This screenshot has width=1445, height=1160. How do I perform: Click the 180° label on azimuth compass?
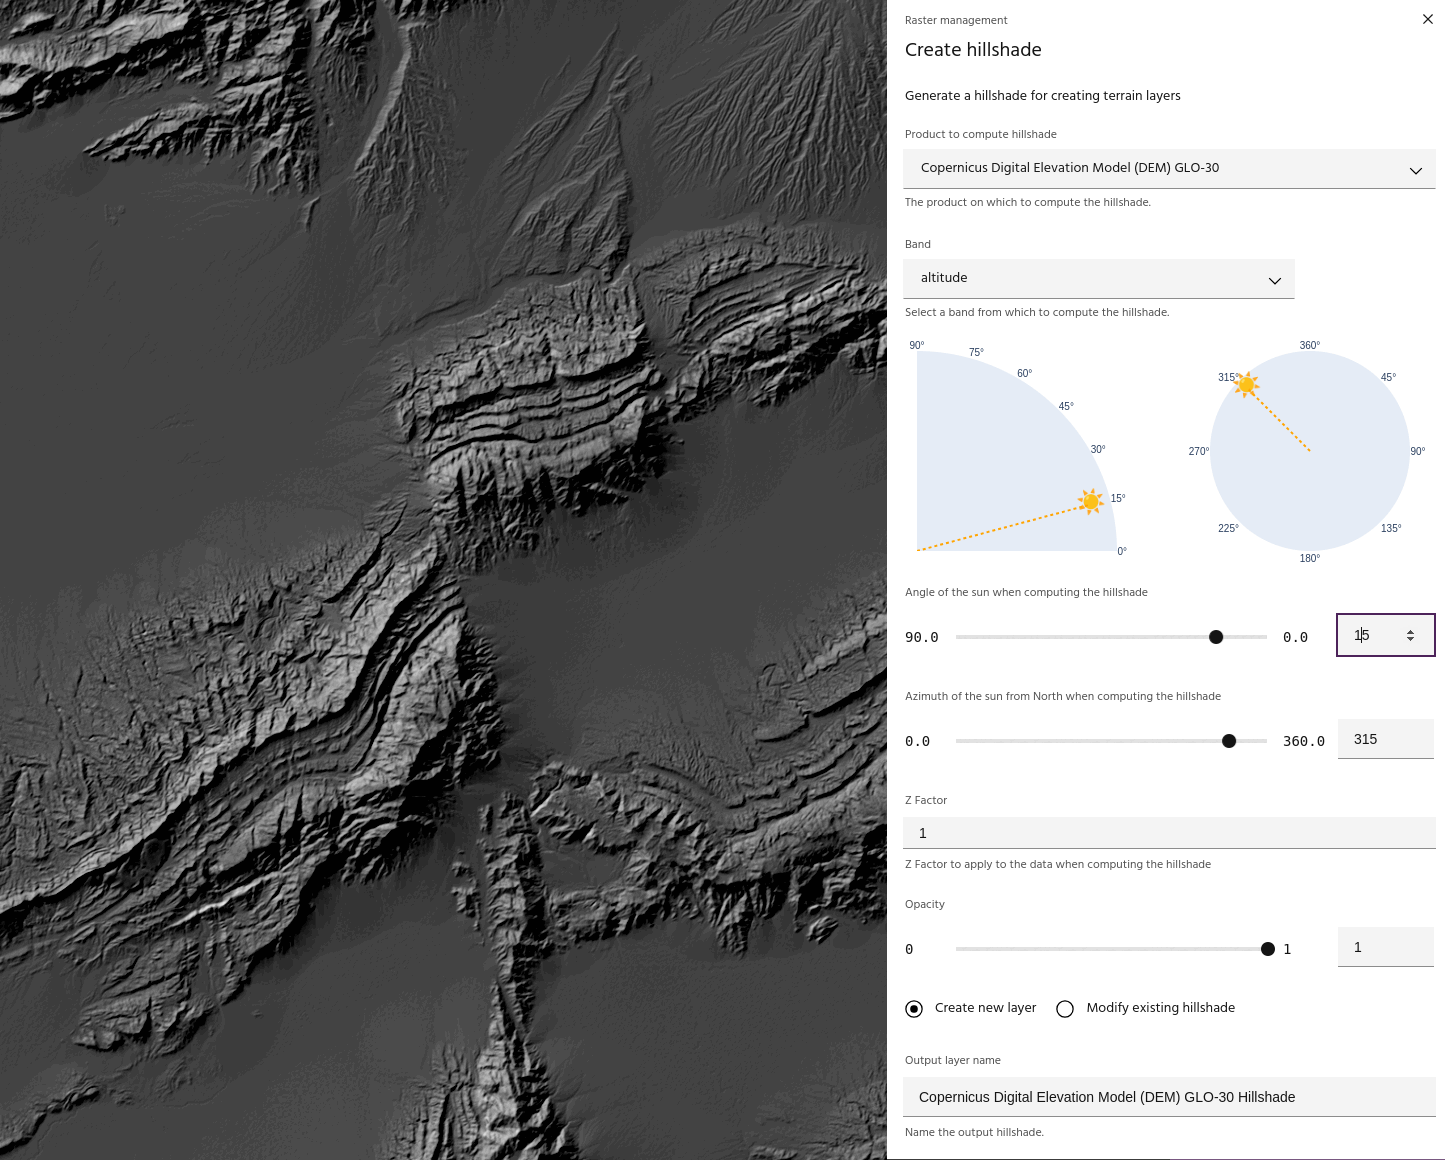click(1309, 558)
